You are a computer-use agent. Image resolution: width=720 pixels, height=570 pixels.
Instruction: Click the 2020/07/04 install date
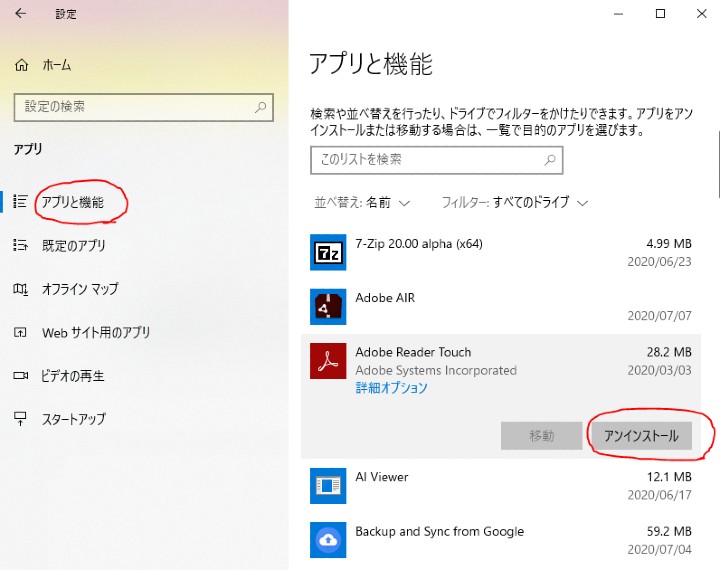[659, 549]
